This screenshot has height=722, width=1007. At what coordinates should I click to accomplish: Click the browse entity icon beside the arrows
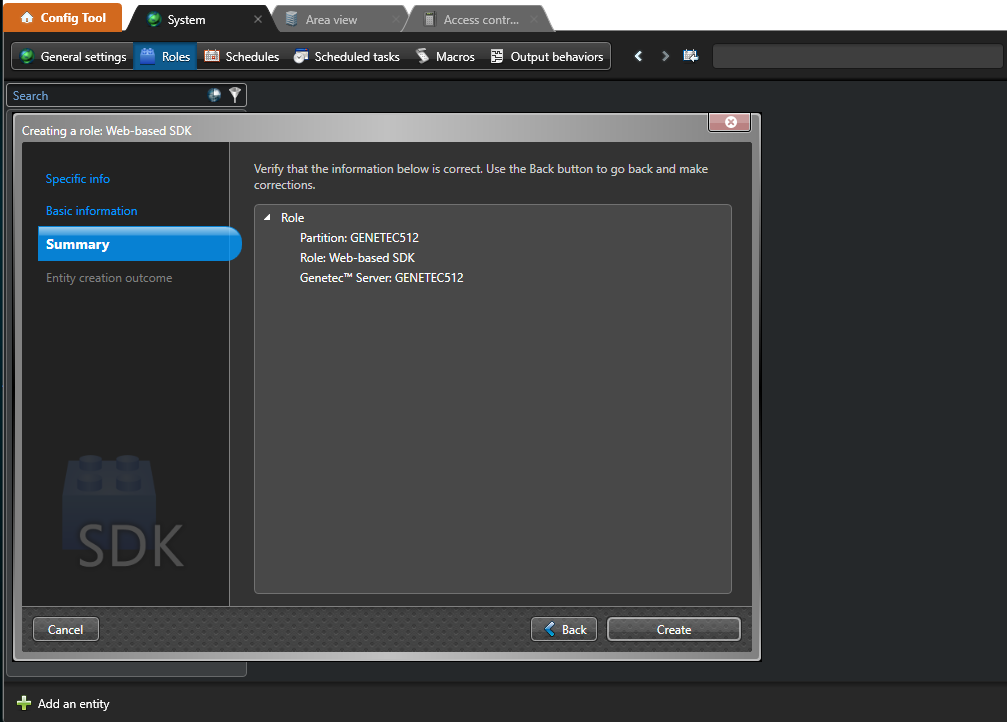[691, 57]
